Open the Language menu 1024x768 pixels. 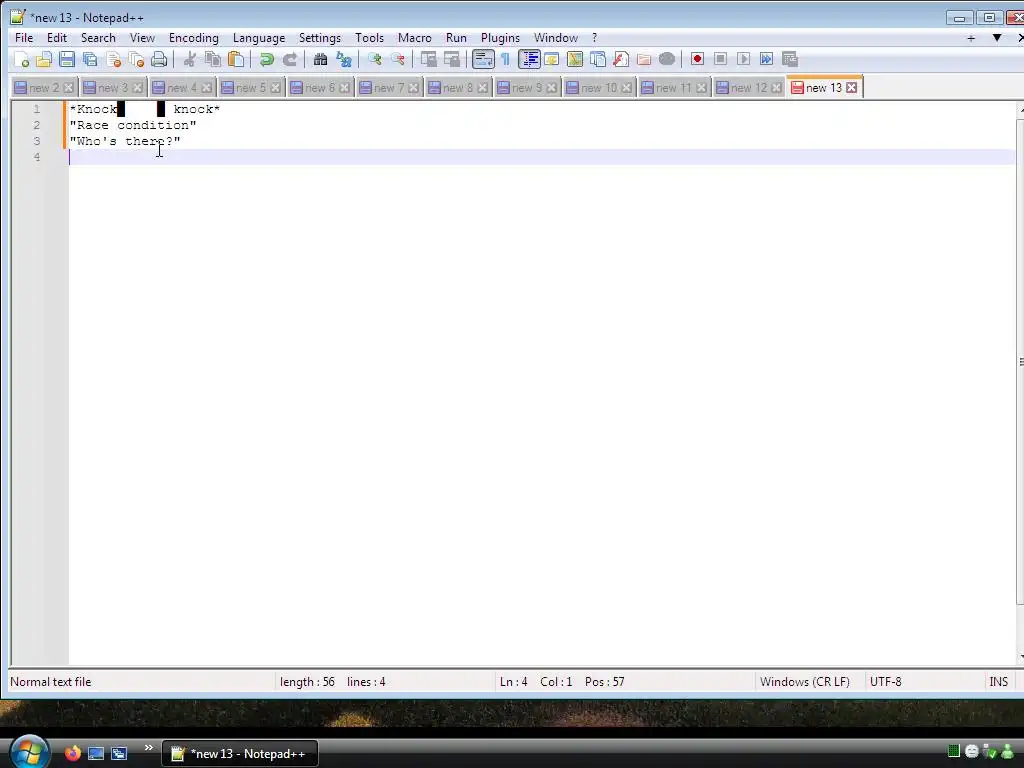point(259,38)
